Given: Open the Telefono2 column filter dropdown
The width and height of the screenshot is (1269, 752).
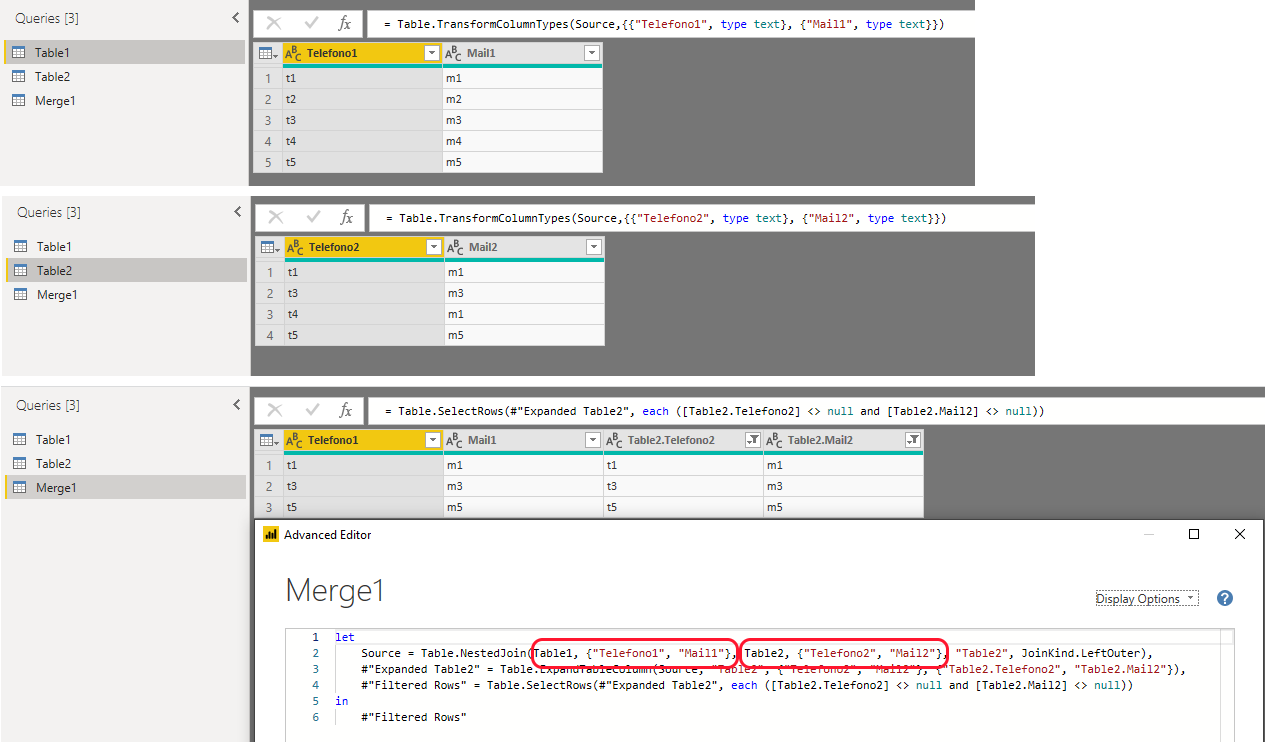Looking at the screenshot, I should point(434,247).
